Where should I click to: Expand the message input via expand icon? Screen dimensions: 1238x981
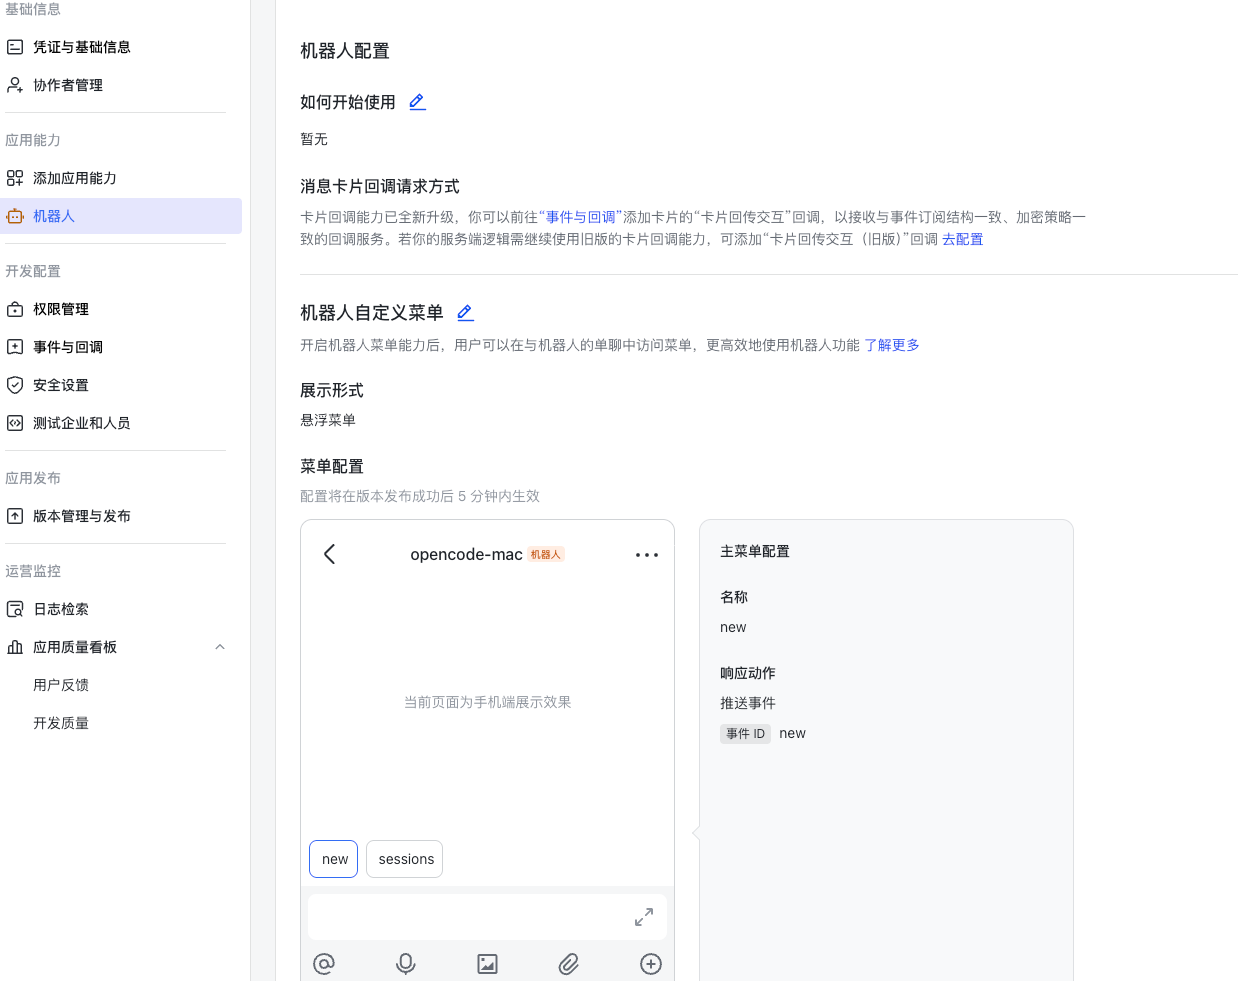tap(644, 917)
